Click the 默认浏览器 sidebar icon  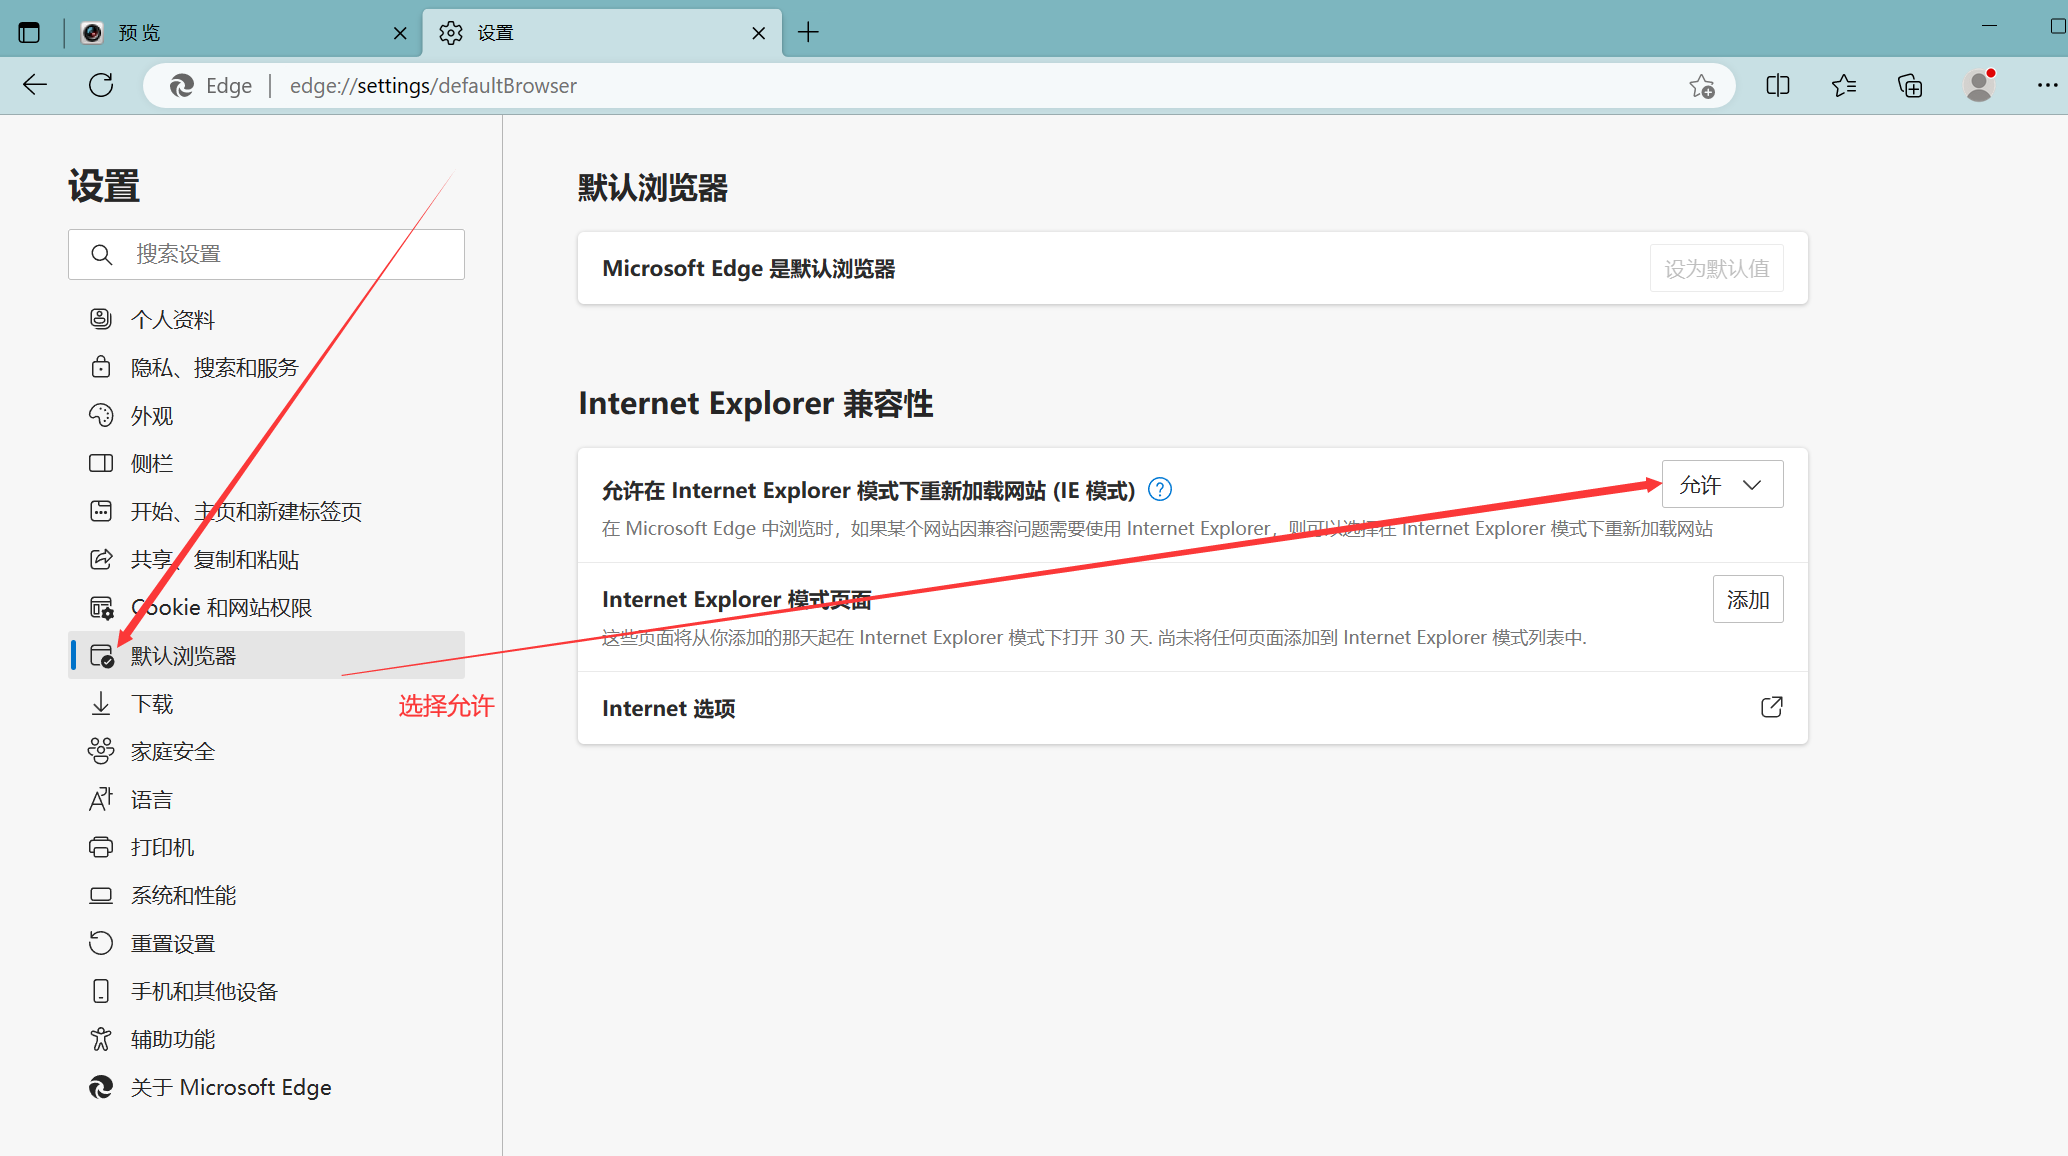click(102, 656)
